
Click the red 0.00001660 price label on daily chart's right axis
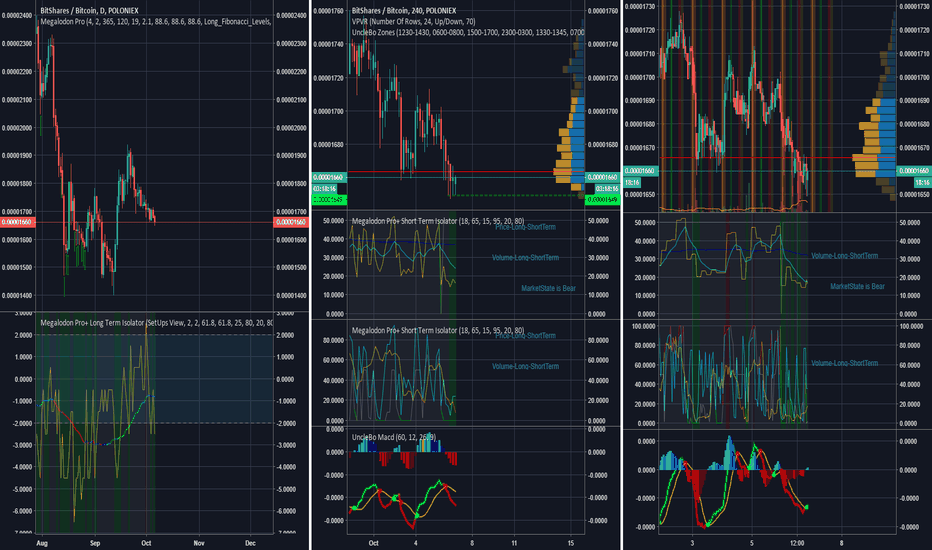(291, 222)
